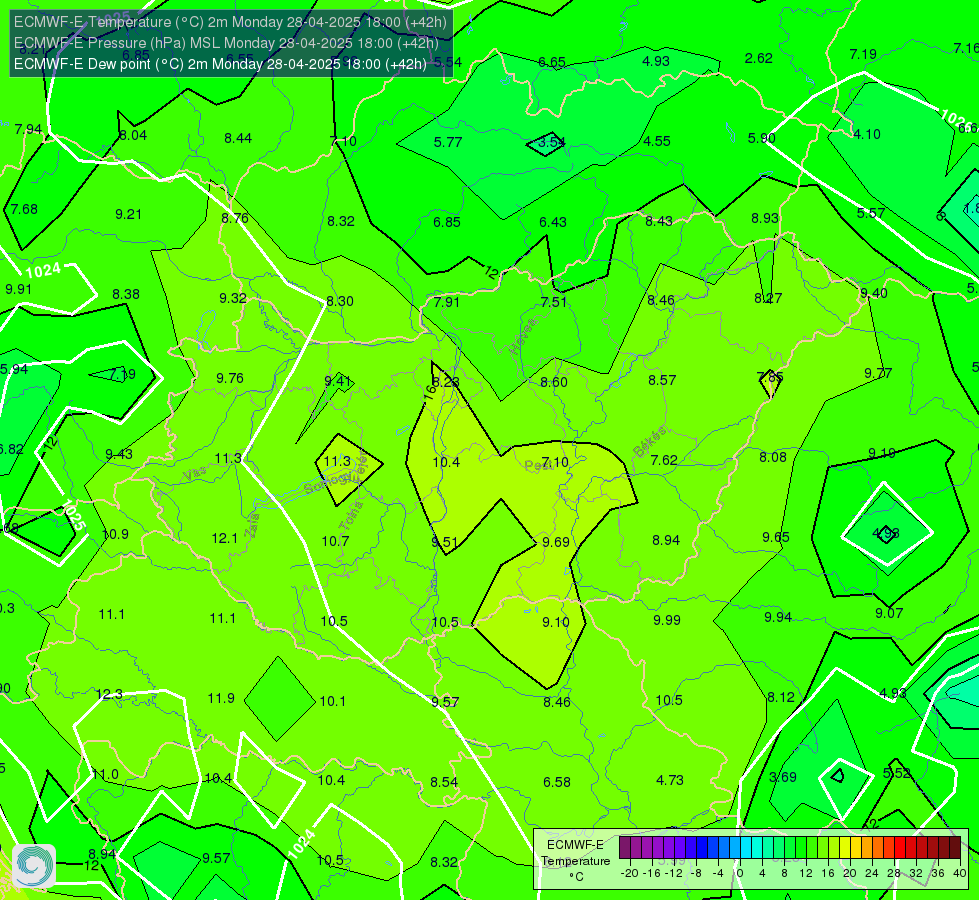Click the 9.10 value in yellow-green area
The image size is (979, 900).
point(556,622)
